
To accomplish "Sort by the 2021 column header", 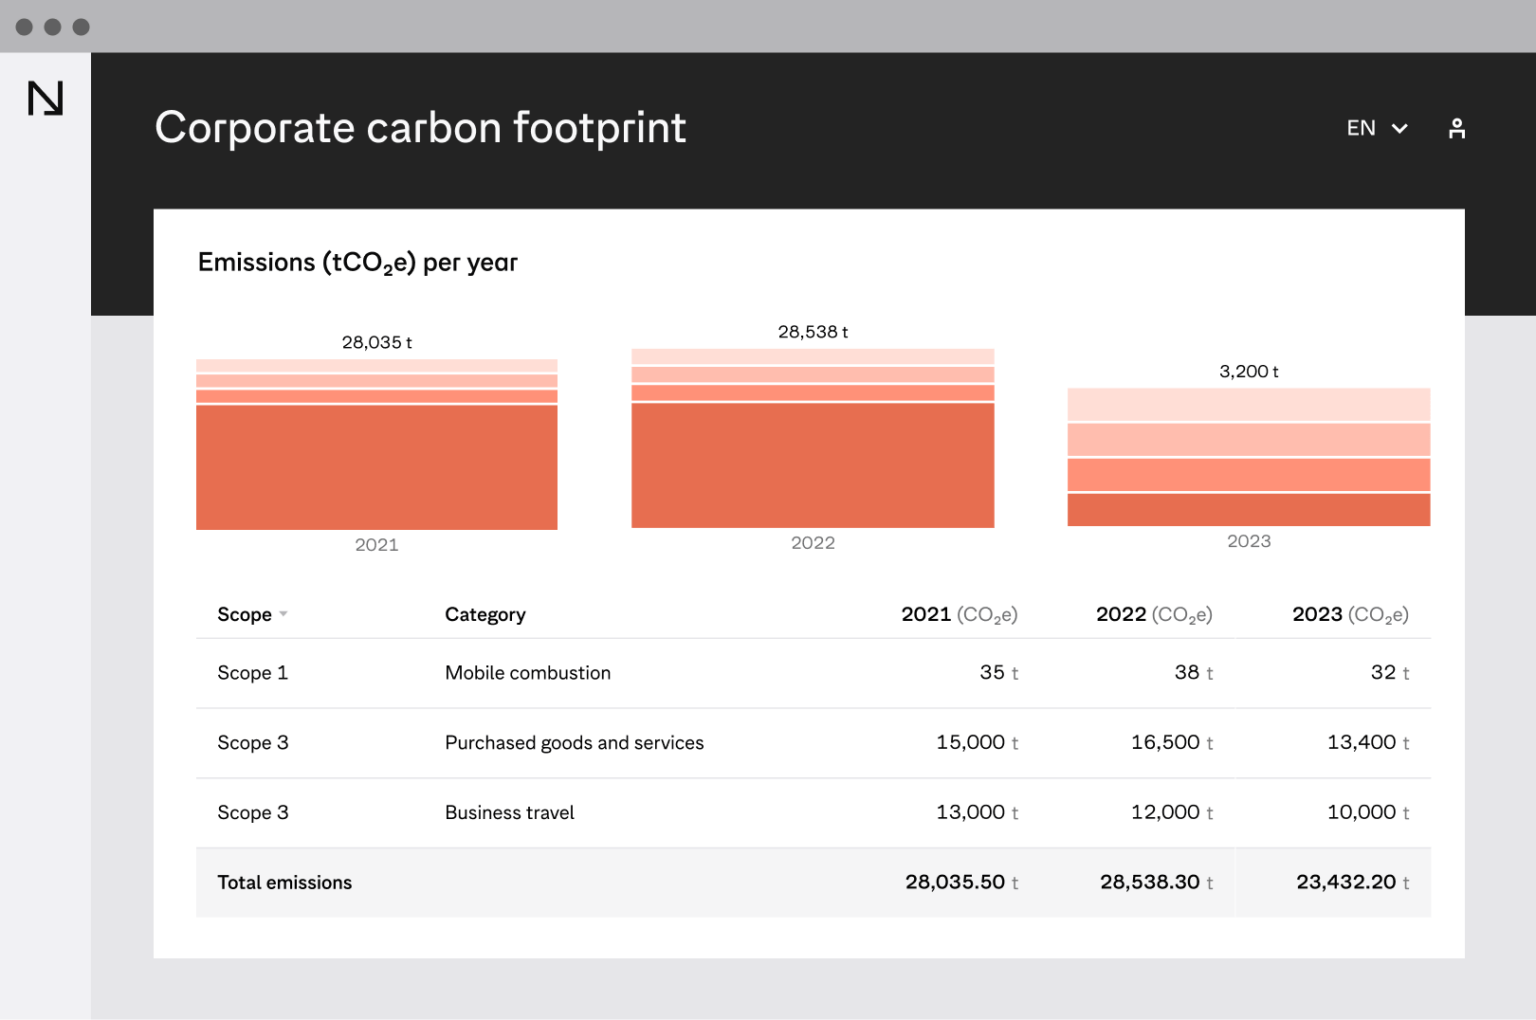I will pos(958,614).
